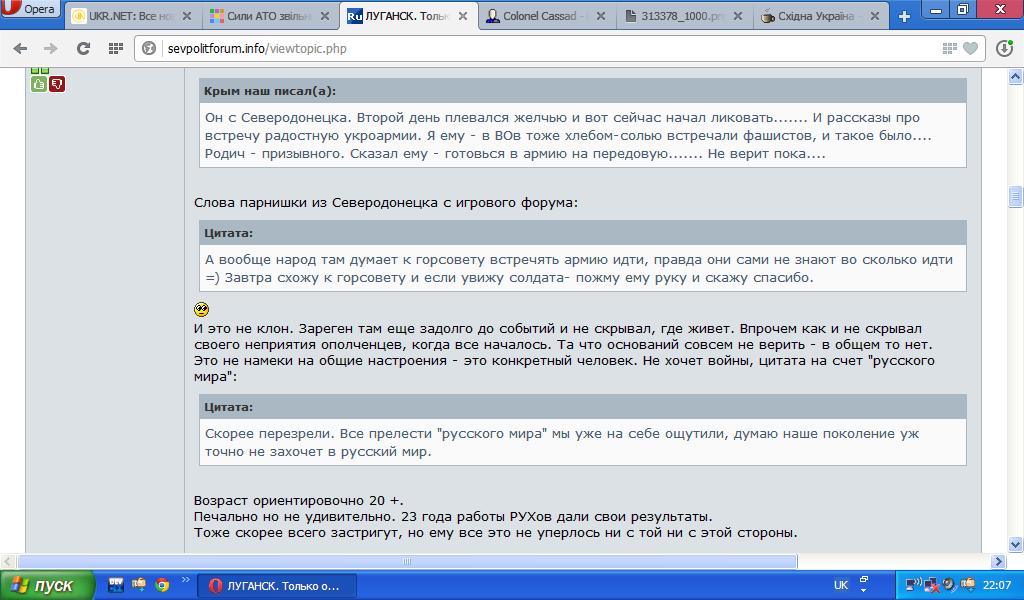Expand the hidden quick launch items
This screenshot has height=600, width=1024.
pyautogui.click(x=186, y=579)
